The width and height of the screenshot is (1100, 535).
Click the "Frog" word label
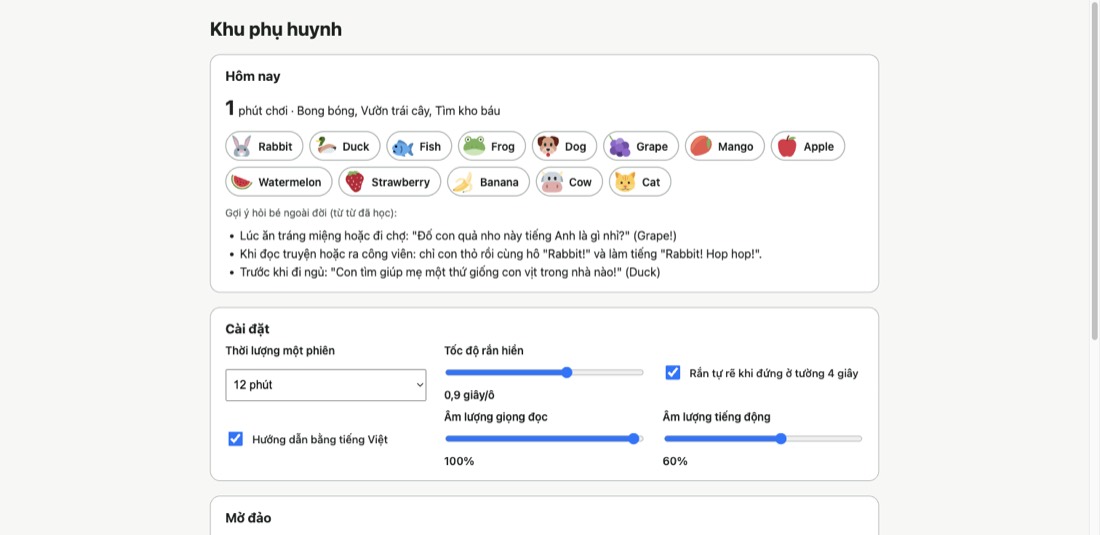[503, 147]
